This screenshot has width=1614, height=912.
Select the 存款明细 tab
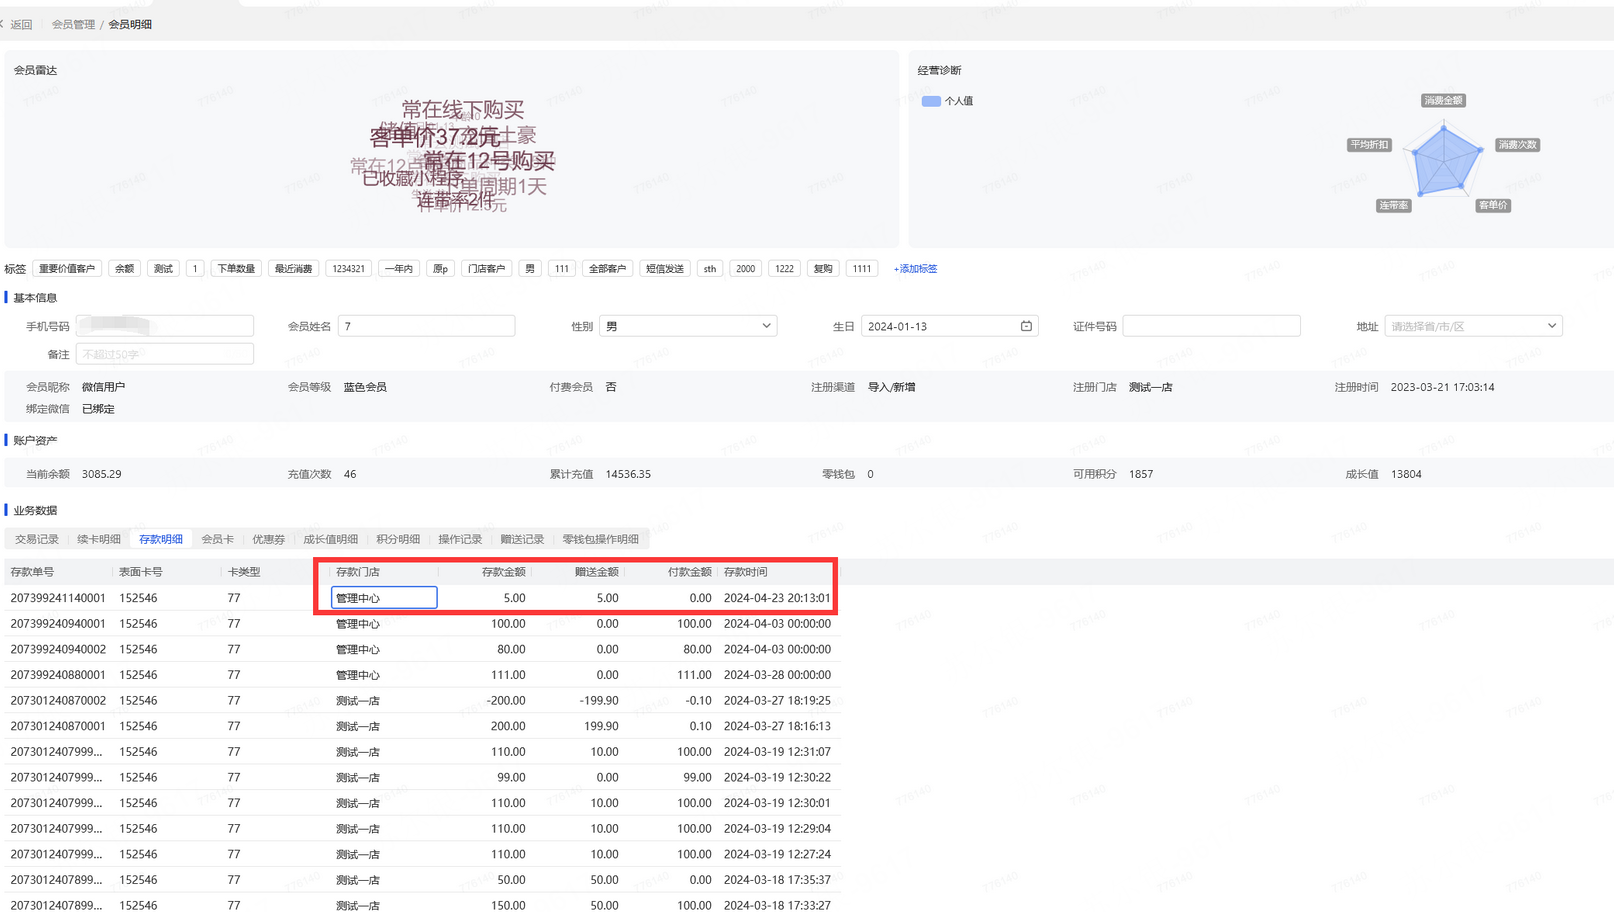[x=161, y=539]
